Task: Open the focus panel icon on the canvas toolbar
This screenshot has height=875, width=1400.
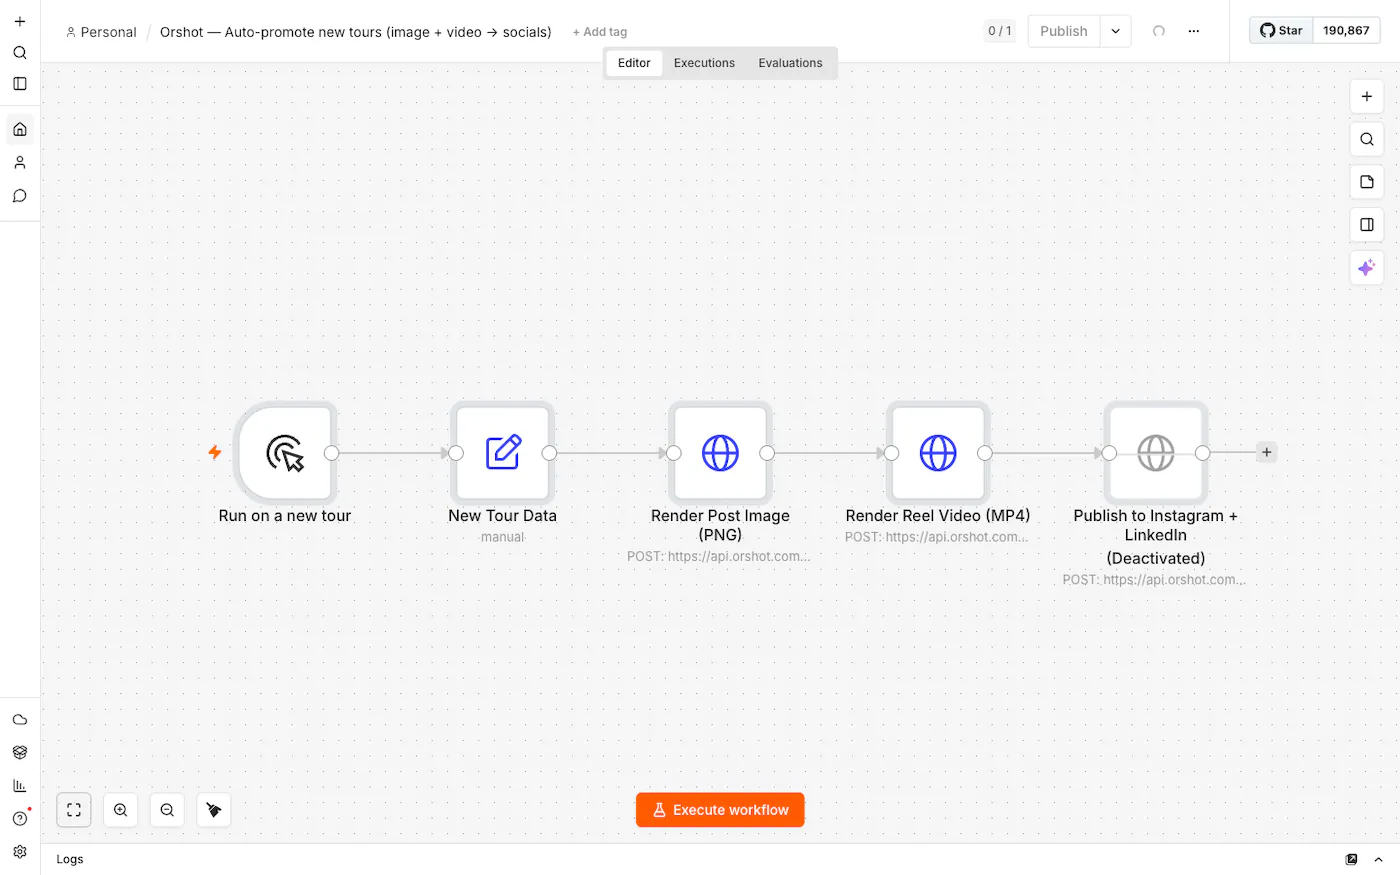Action: 1367,225
